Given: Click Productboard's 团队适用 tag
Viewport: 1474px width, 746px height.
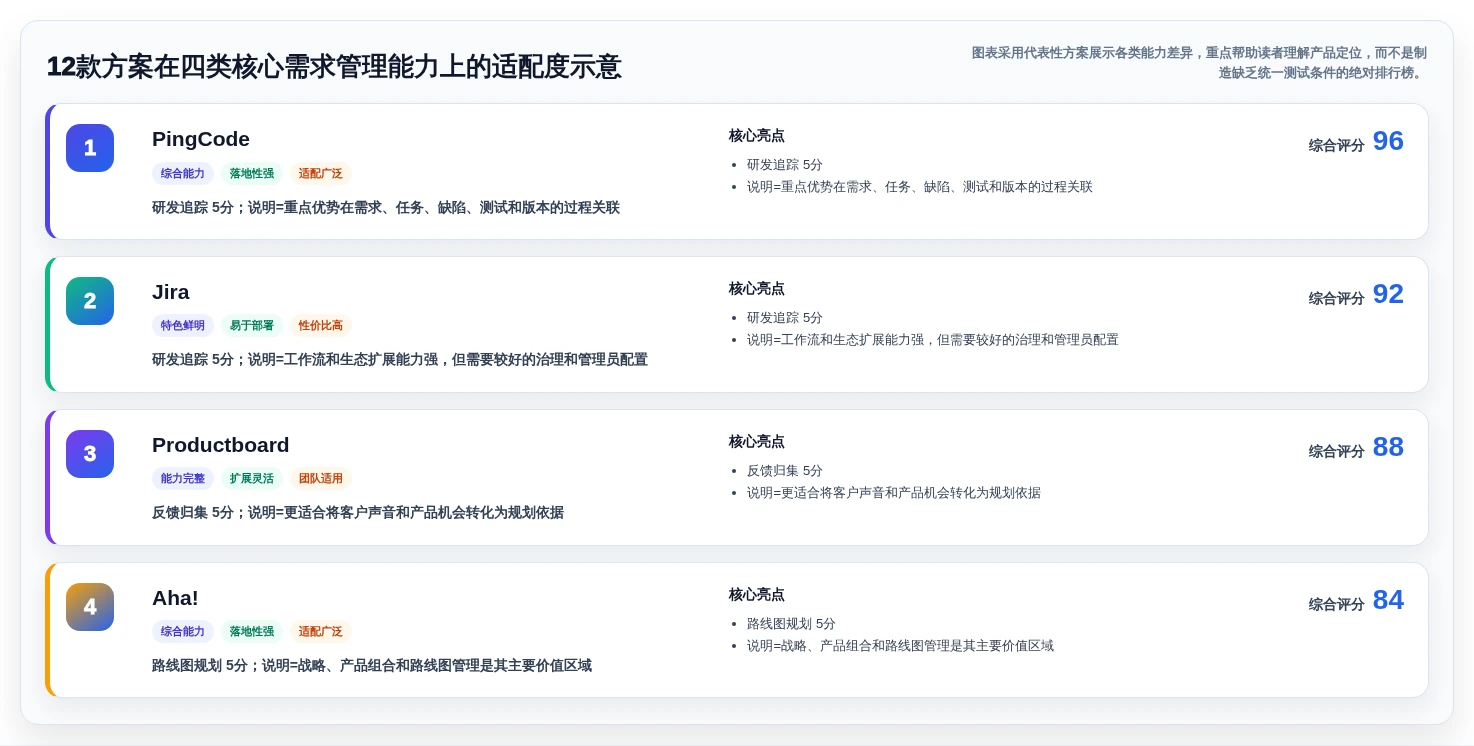Looking at the screenshot, I should [321, 479].
